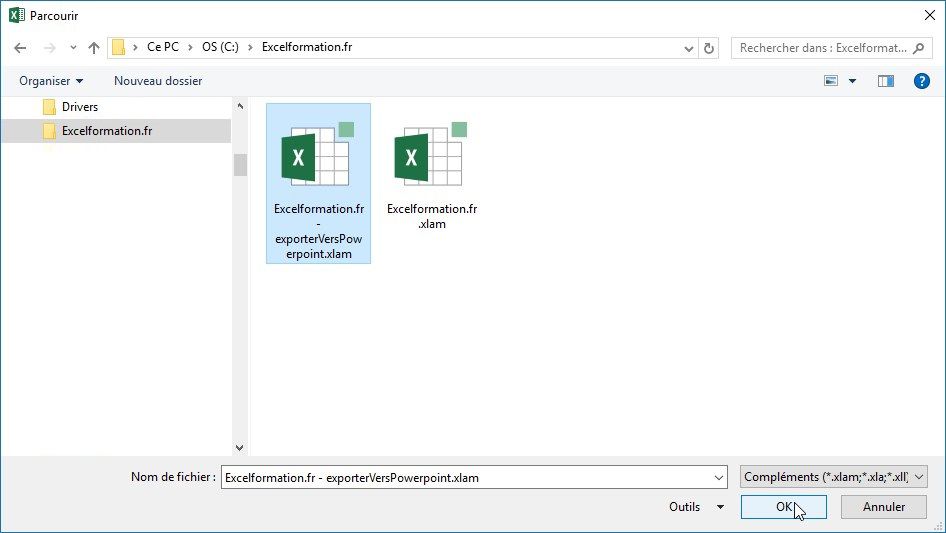Change the view using the view icon
Screen dimensions: 946x533
pyautogui.click(x=831, y=81)
